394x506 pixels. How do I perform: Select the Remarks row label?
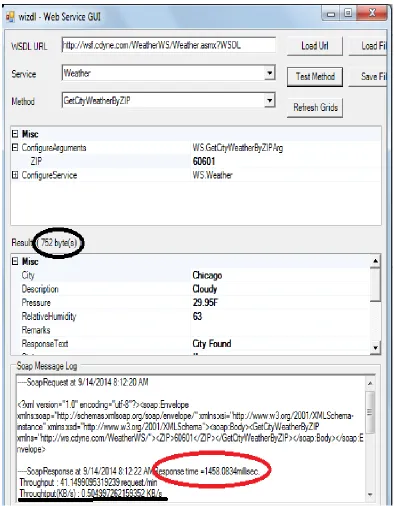click(x=36, y=330)
